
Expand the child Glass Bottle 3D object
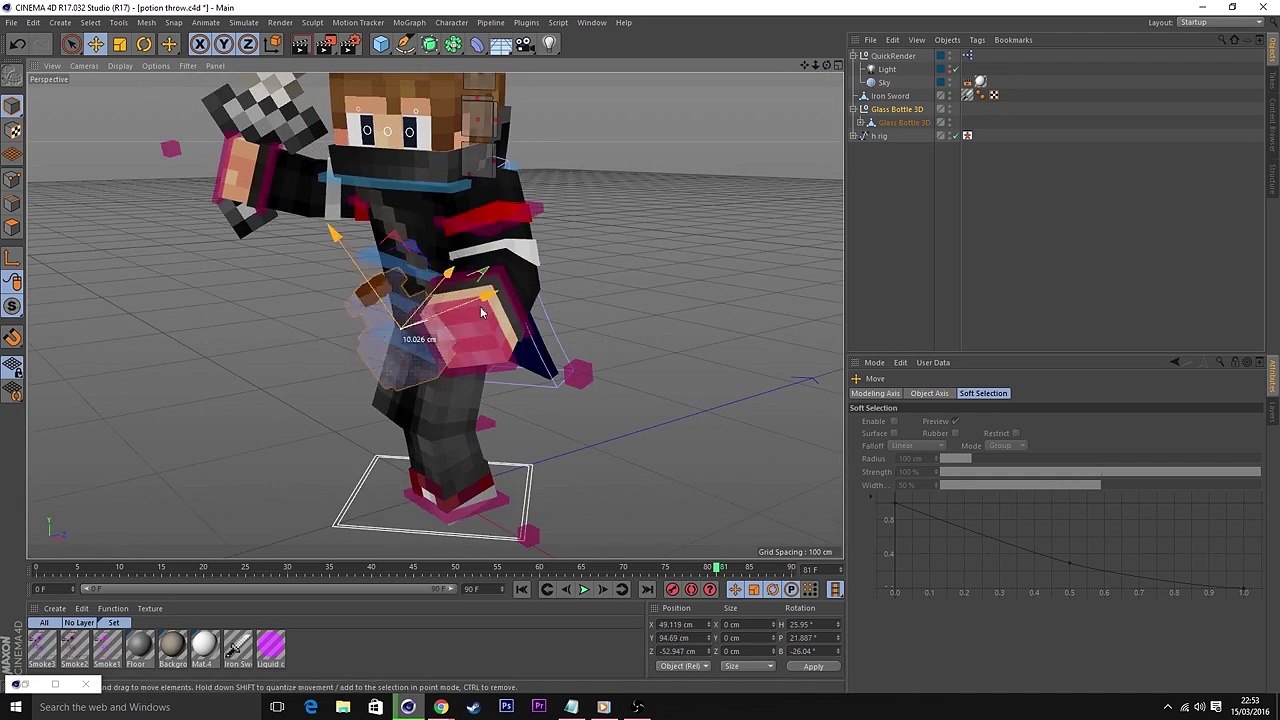coord(860,123)
